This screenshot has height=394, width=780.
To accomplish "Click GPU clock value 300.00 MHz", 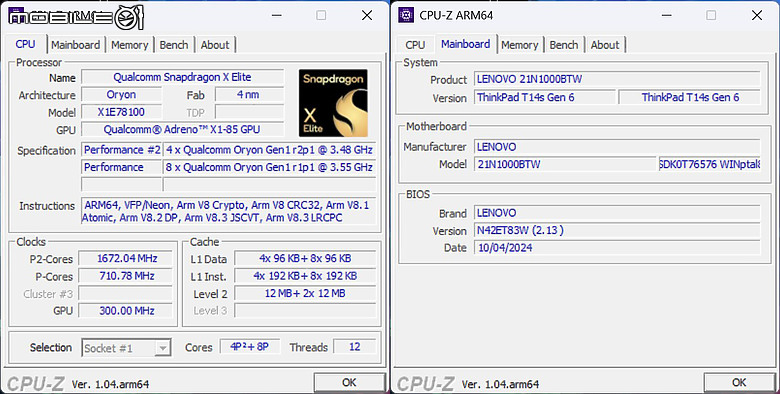I will pyautogui.click(x=126, y=310).
